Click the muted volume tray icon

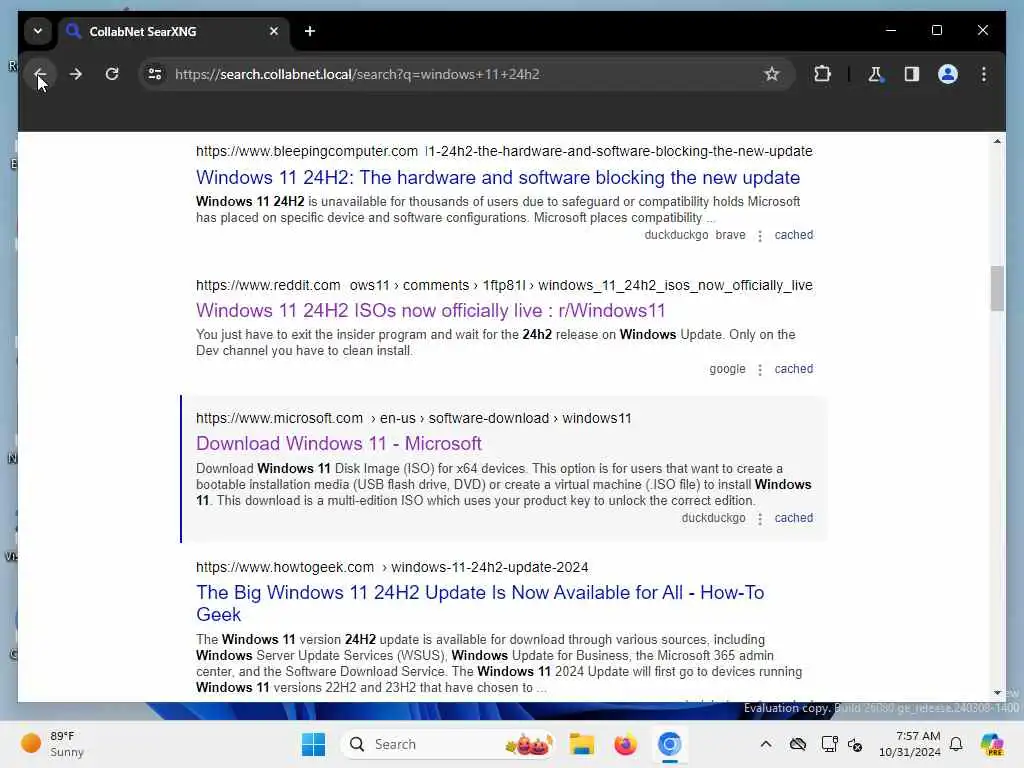(x=855, y=744)
